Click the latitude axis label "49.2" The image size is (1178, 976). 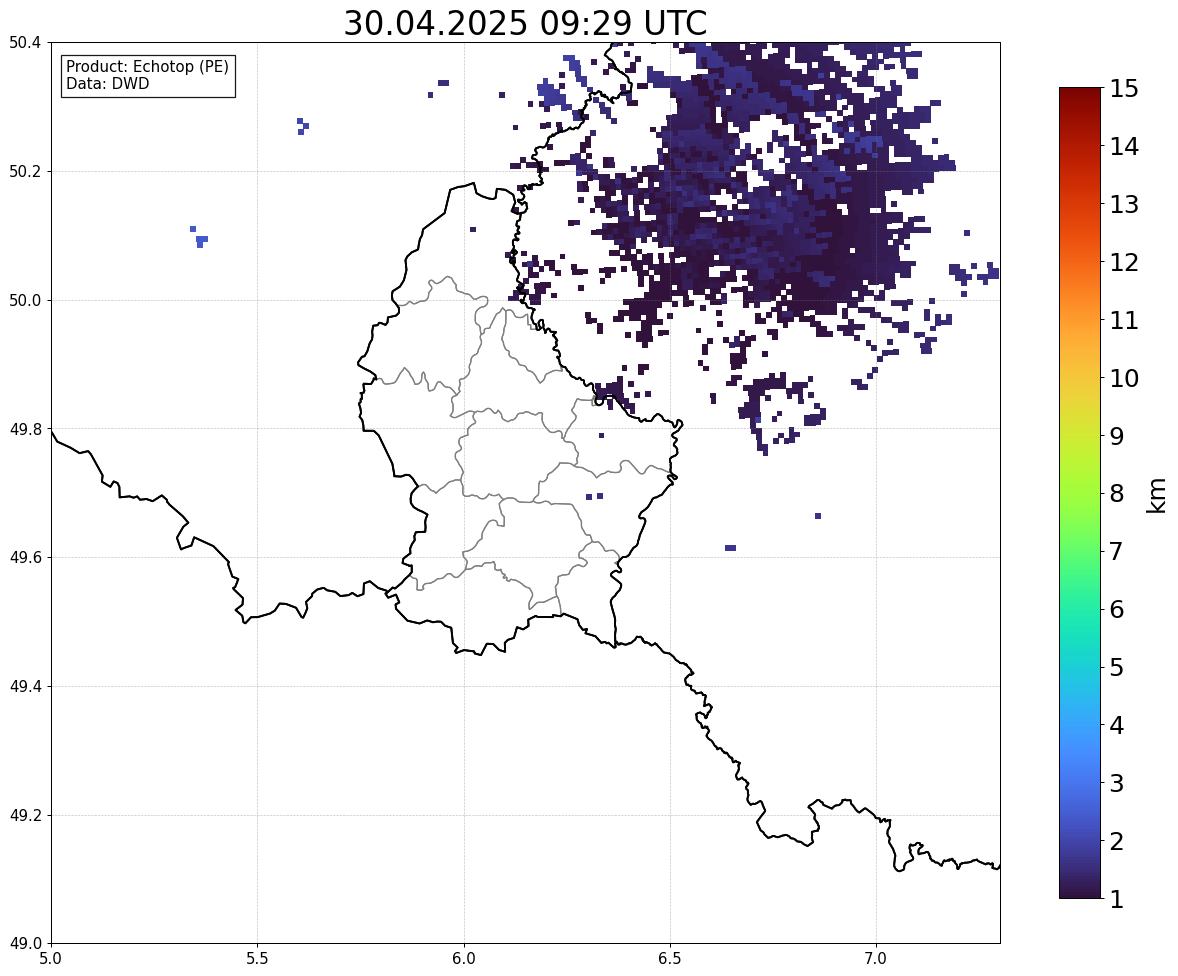[x=24, y=815]
